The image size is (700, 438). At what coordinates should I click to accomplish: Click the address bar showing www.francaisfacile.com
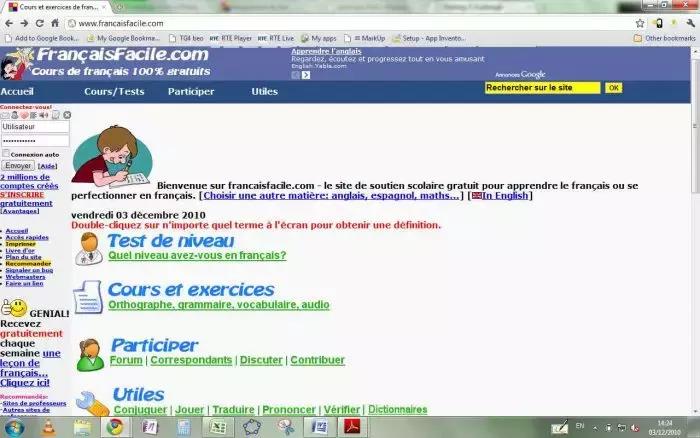point(348,23)
